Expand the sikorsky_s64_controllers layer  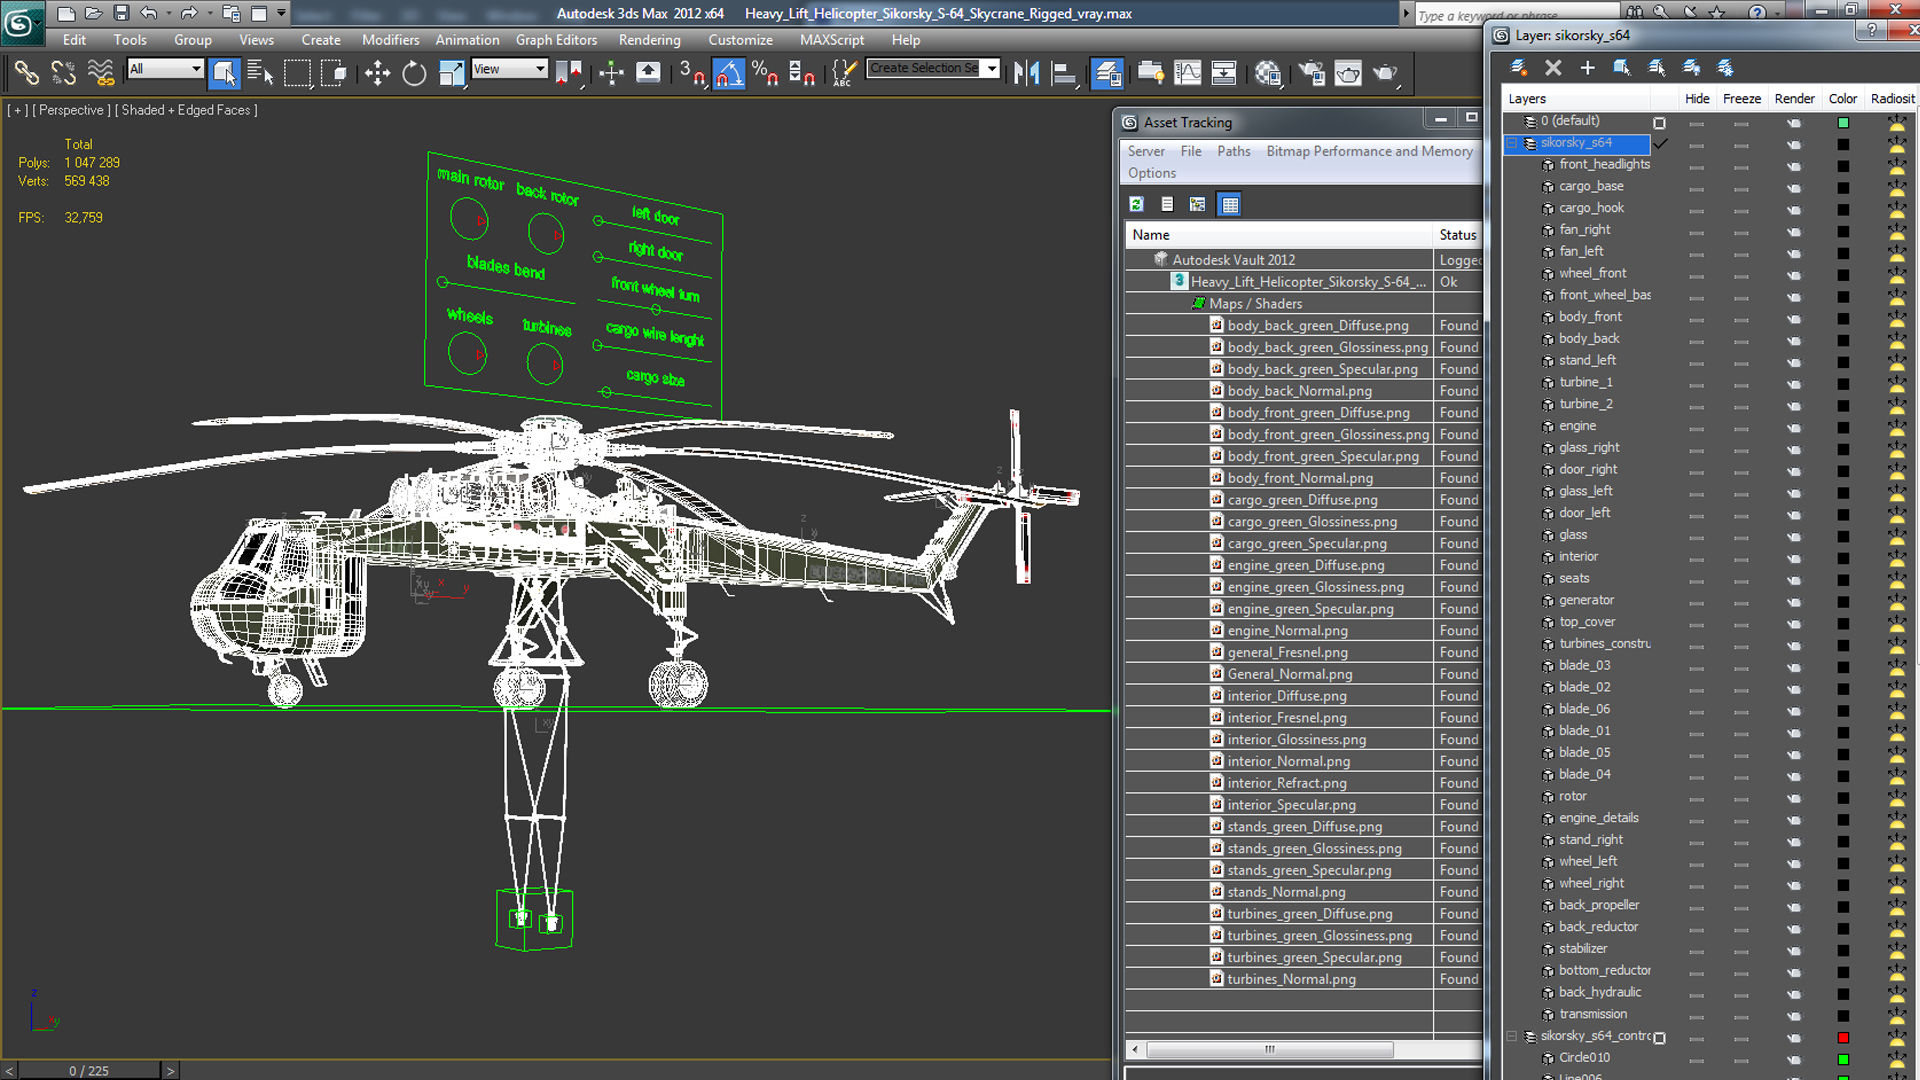[x=1512, y=1037]
